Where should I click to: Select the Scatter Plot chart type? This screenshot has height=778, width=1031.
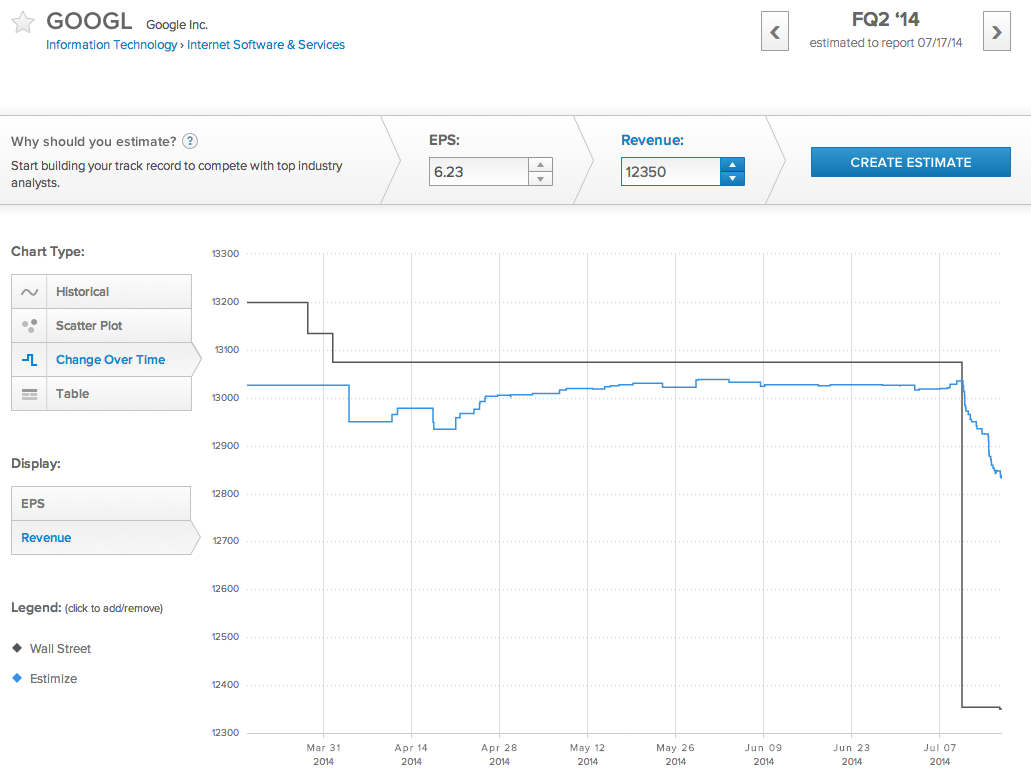click(102, 326)
